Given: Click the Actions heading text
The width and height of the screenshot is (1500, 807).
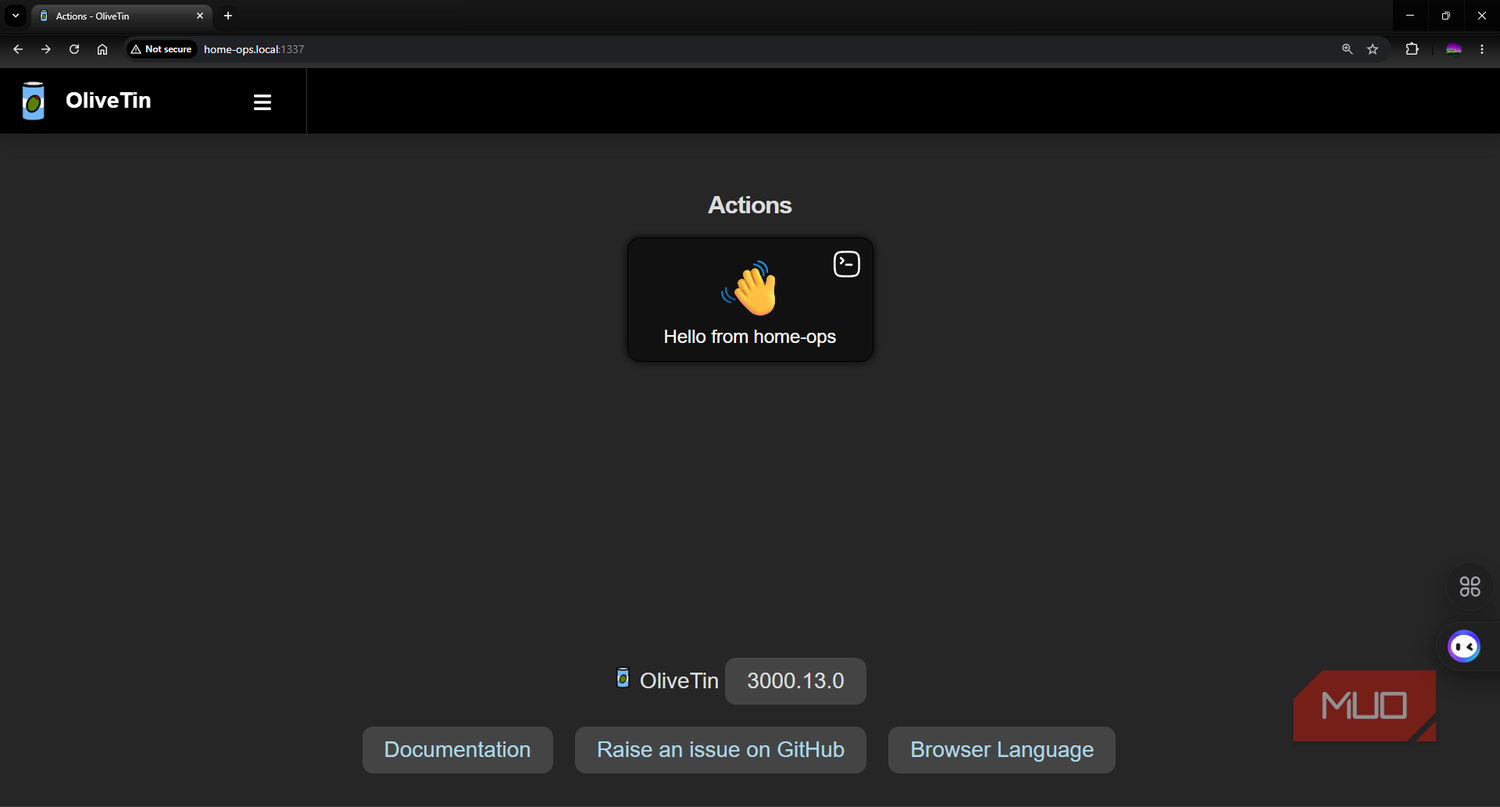Looking at the screenshot, I should [x=750, y=205].
